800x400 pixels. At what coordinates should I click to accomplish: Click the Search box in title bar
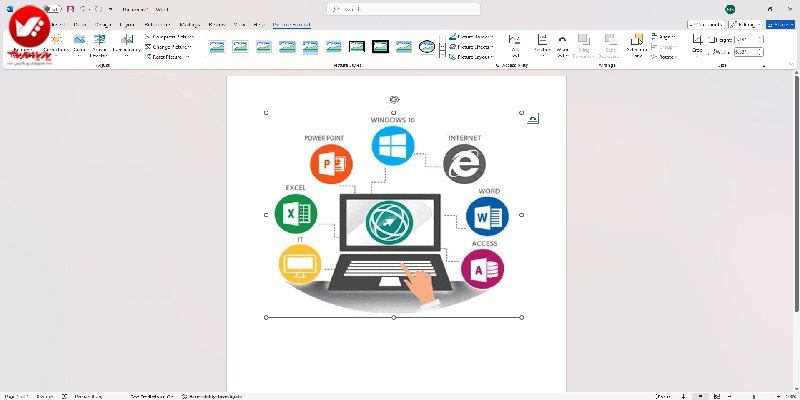point(403,9)
